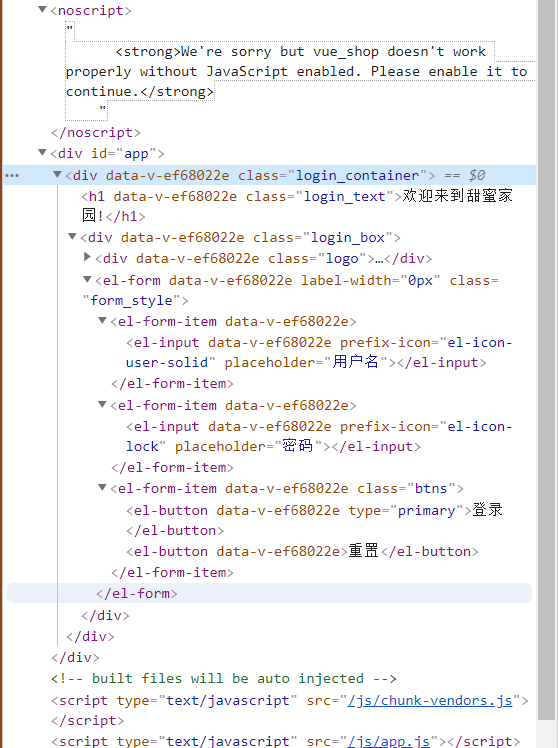Click the "el-icon-lock" prefix-icon value
The width and height of the screenshot is (558, 748).
tap(319, 436)
